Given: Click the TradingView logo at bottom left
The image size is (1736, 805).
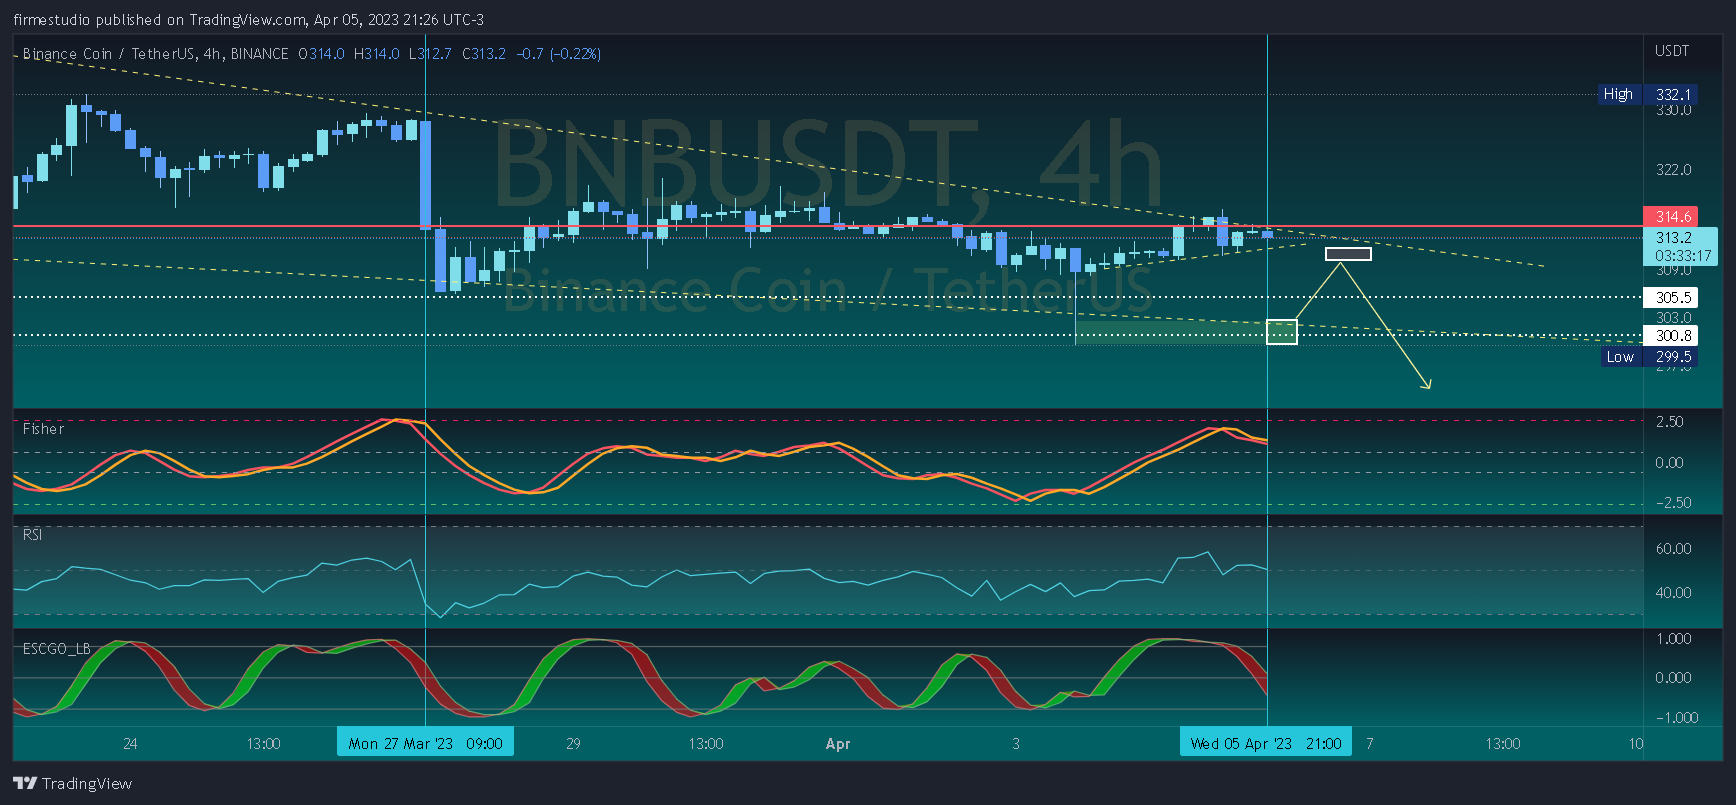Looking at the screenshot, I should [x=72, y=783].
